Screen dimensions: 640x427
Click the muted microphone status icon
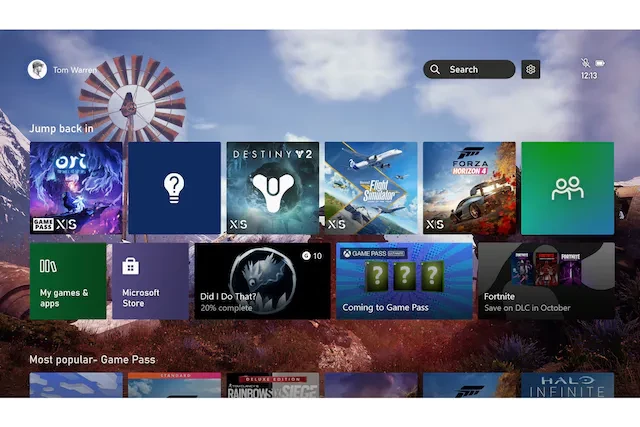coord(585,63)
